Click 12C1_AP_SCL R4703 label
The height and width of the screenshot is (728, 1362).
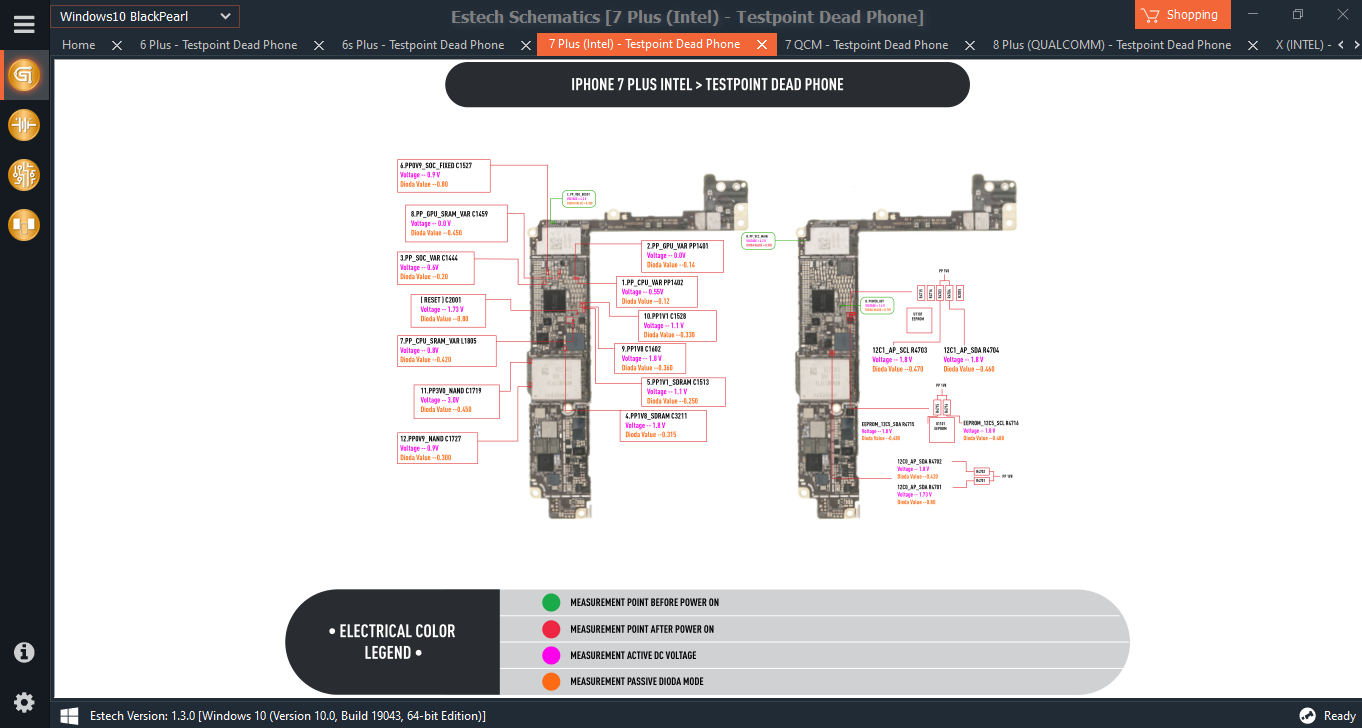click(900, 351)
